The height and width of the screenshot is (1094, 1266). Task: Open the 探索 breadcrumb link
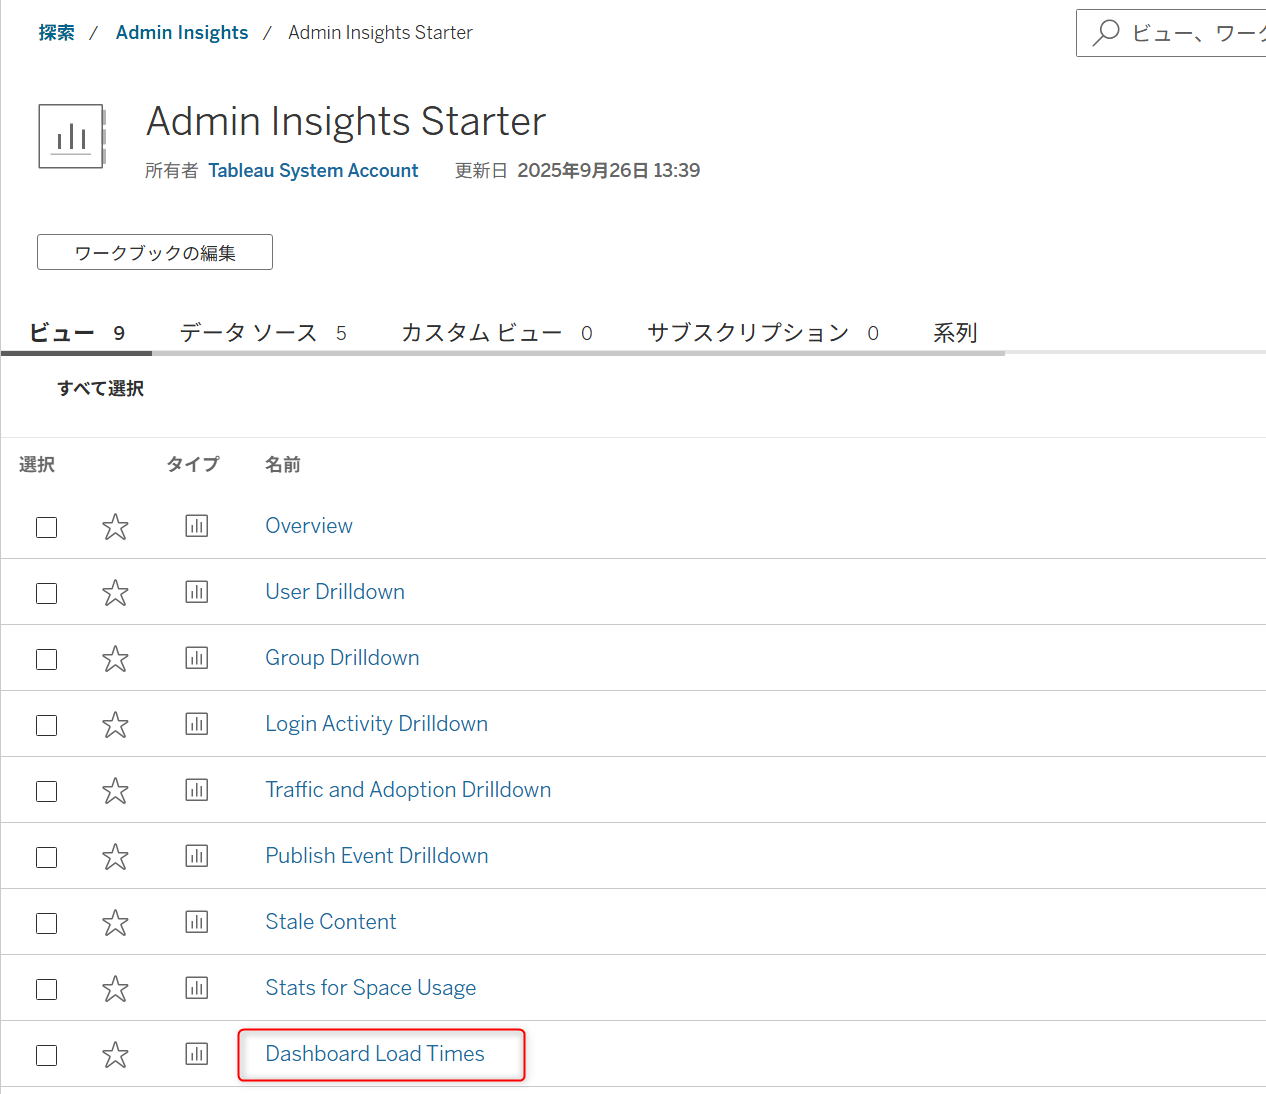[56, 33]
